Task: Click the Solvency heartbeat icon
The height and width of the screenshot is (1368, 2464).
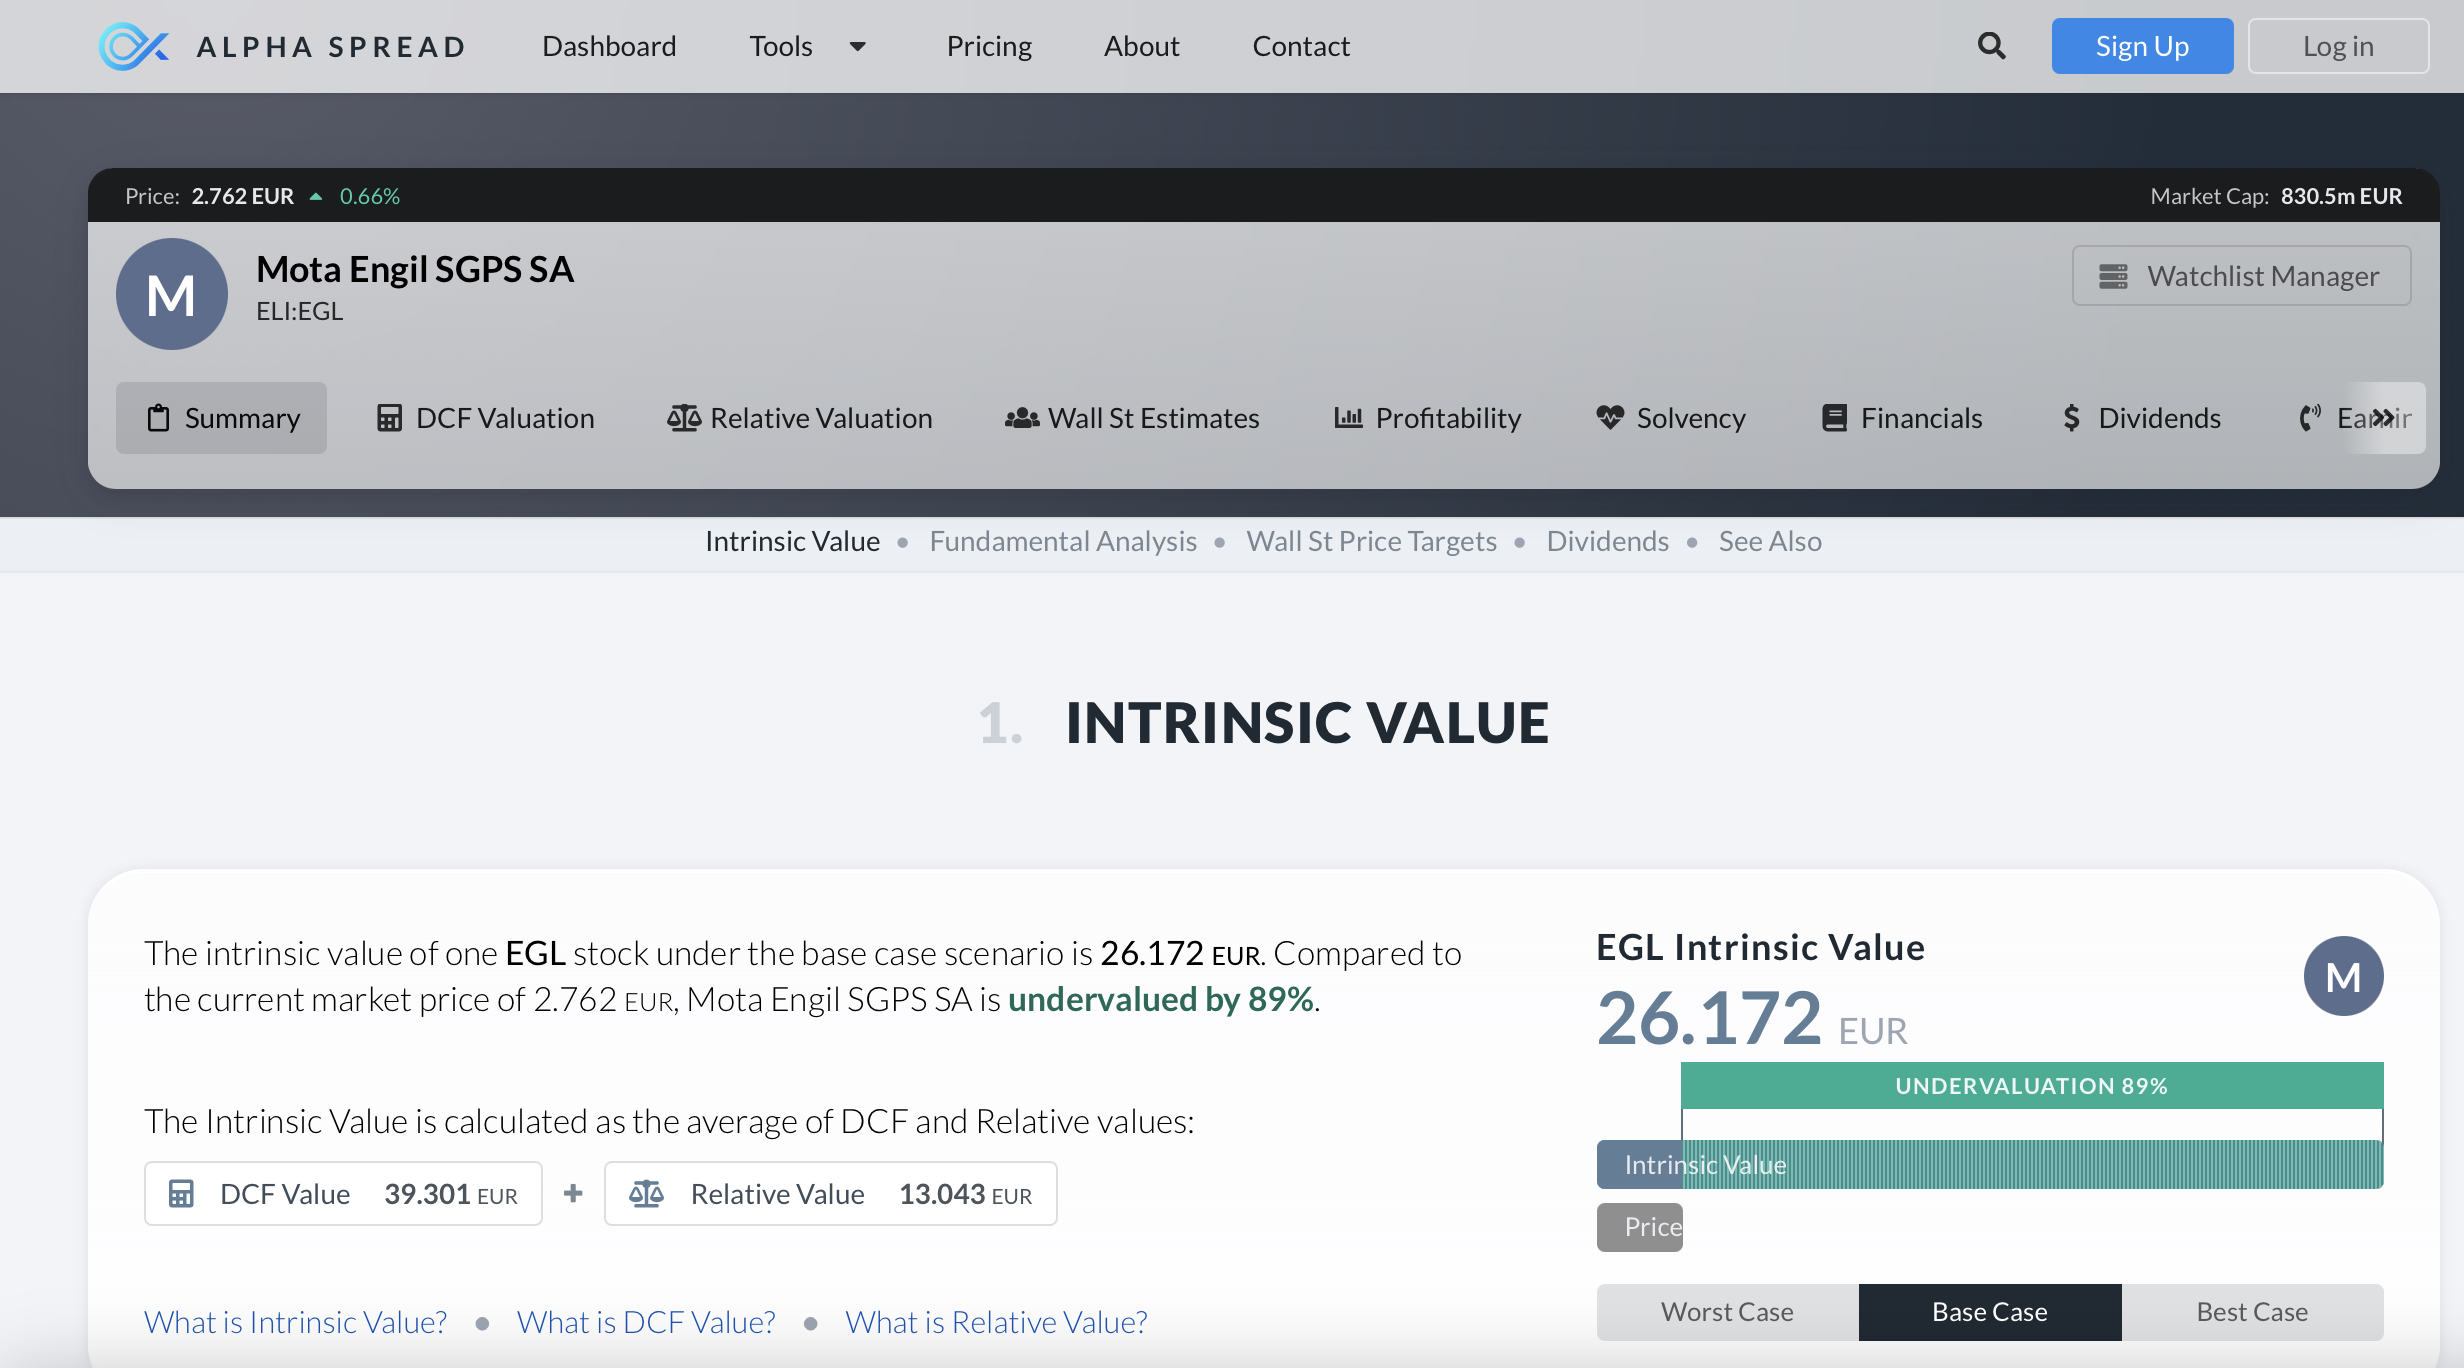Action: coord(1610,418)
